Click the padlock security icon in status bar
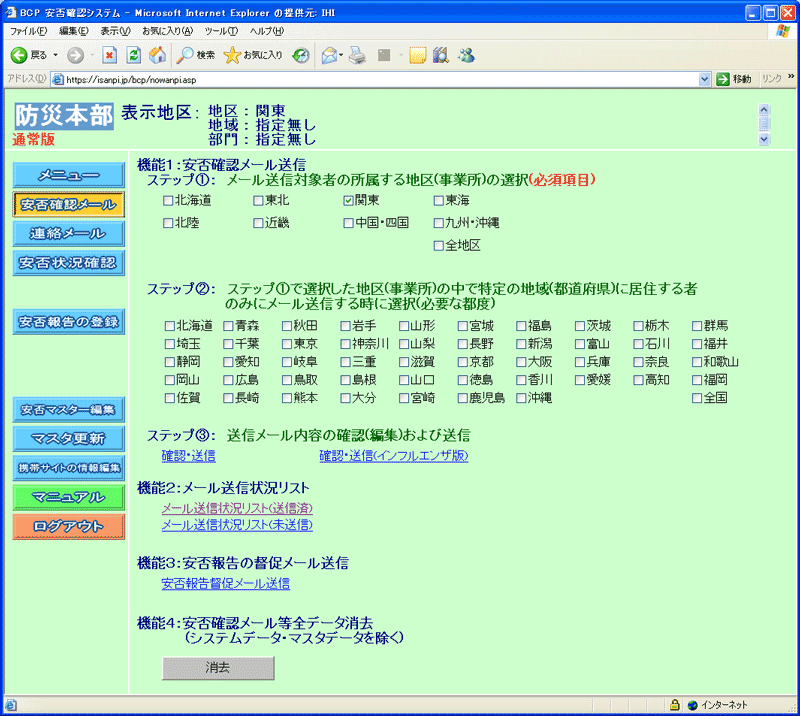800x716 pixels. pos(674,705)
